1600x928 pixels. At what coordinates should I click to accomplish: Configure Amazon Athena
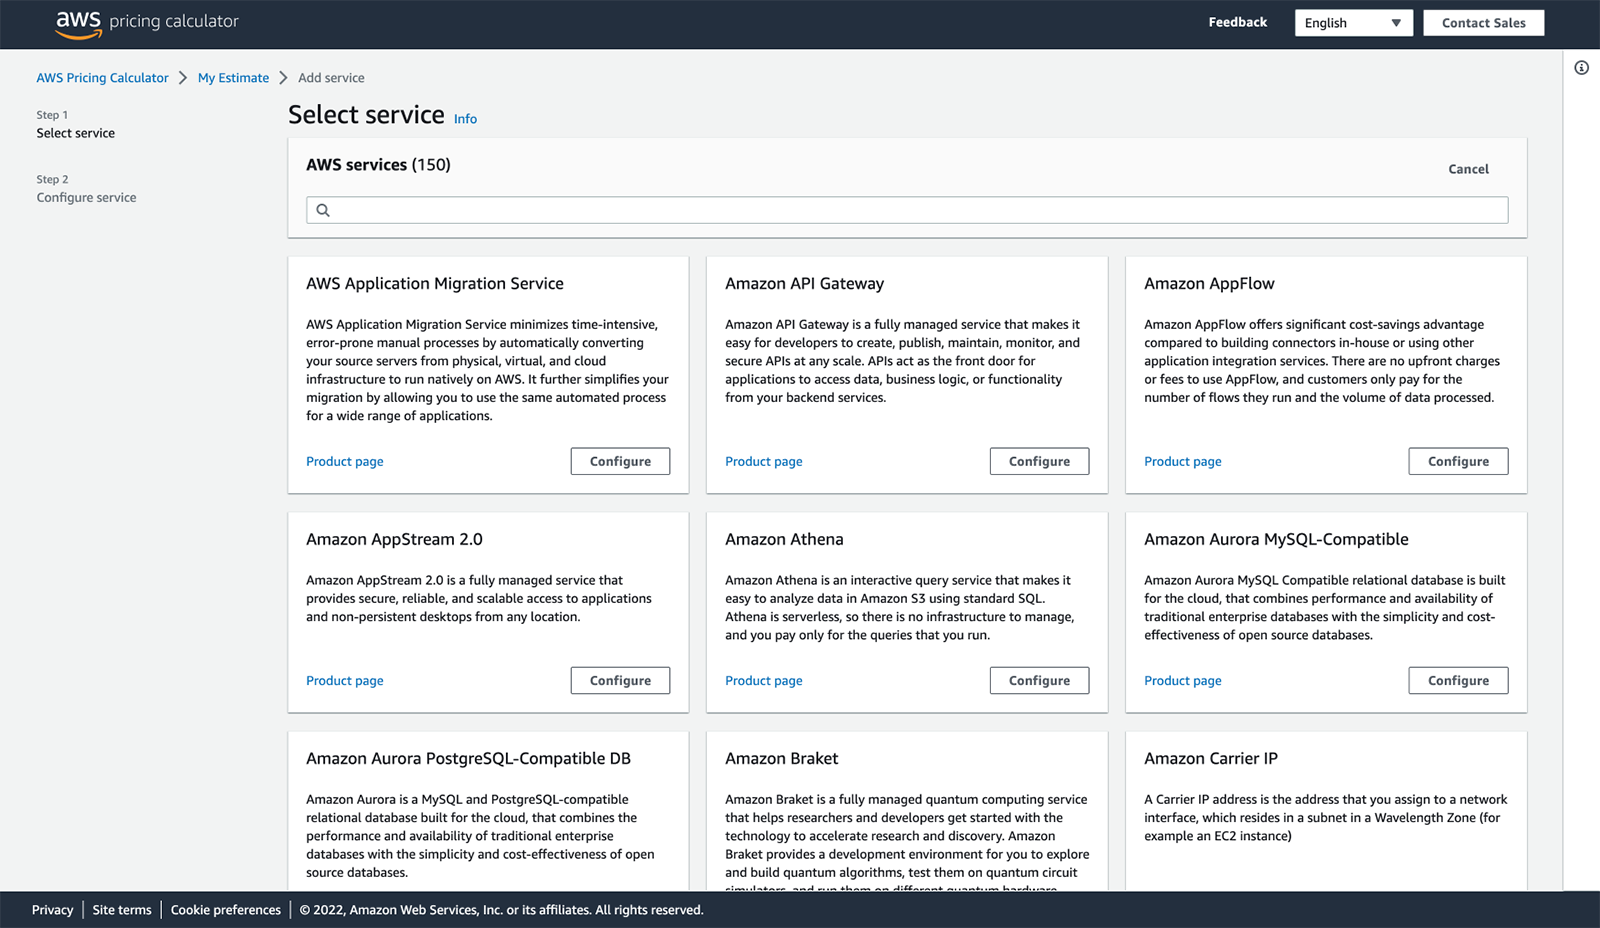coord(1039,680)
